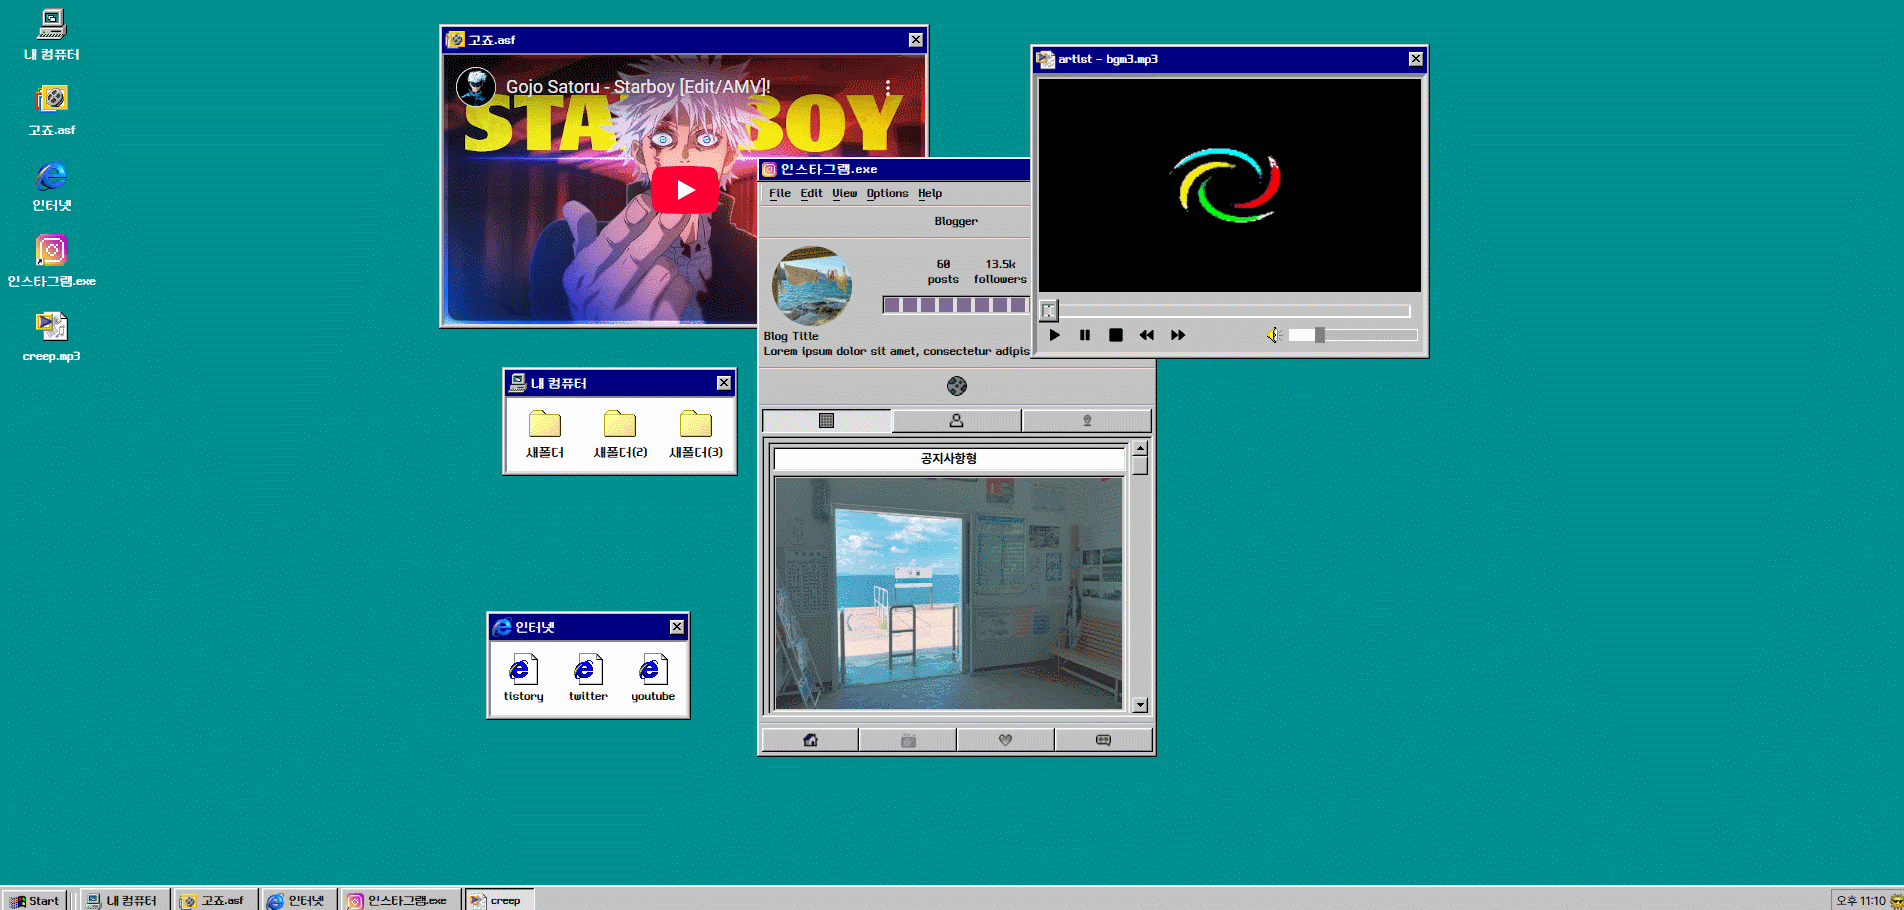
Task: Open the tistory shortcut
Action: click(523, 677)
